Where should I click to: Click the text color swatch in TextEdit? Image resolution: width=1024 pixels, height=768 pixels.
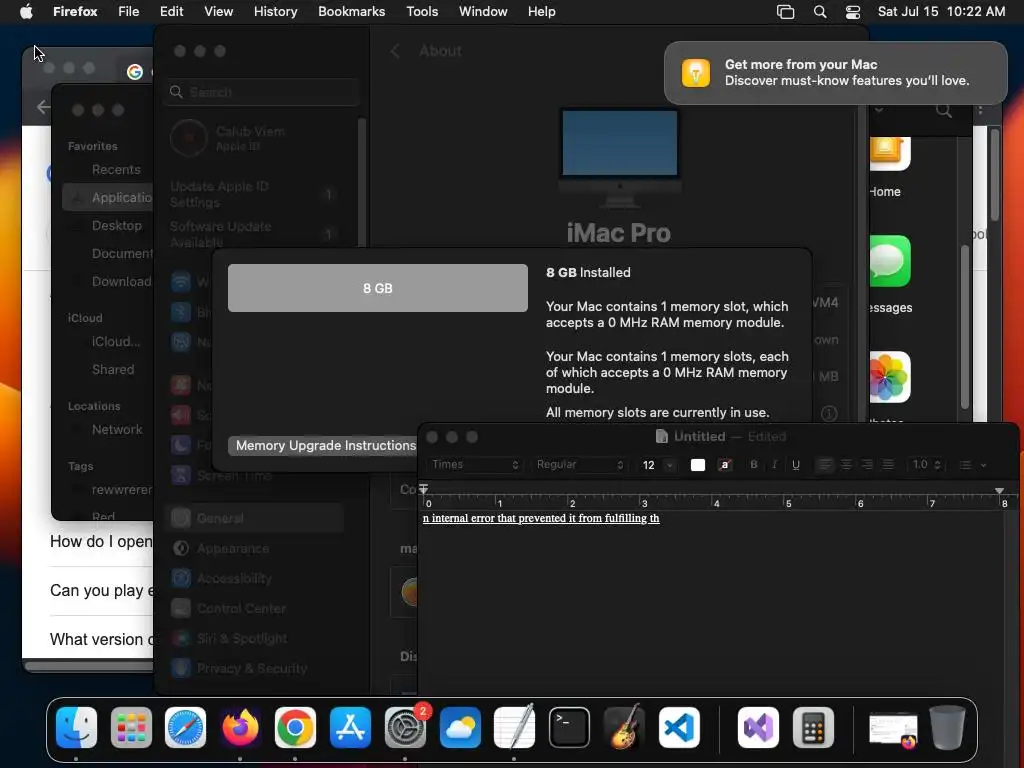click(x=697, y=464)
